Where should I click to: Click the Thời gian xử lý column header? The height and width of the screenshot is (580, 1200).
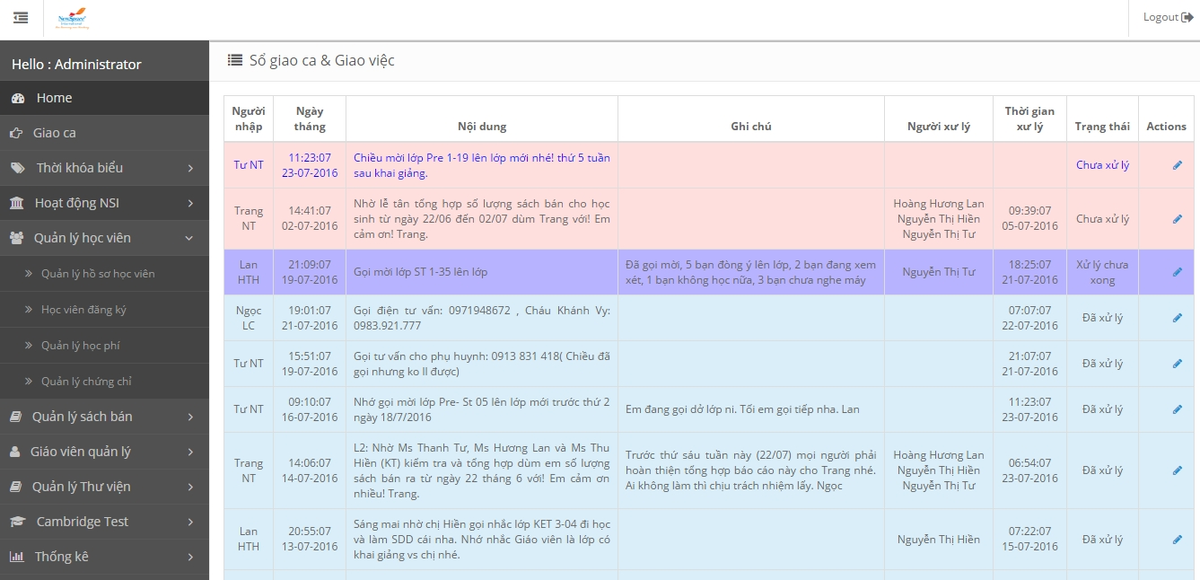point(1030,119)
